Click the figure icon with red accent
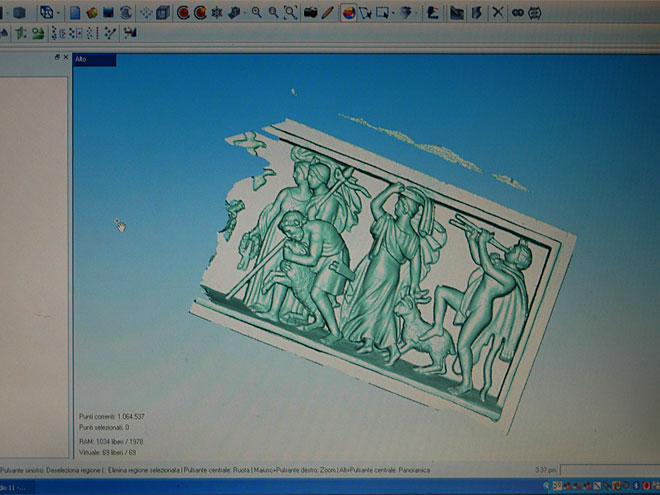This screenshot has height=495, width=660. point(432,13)
